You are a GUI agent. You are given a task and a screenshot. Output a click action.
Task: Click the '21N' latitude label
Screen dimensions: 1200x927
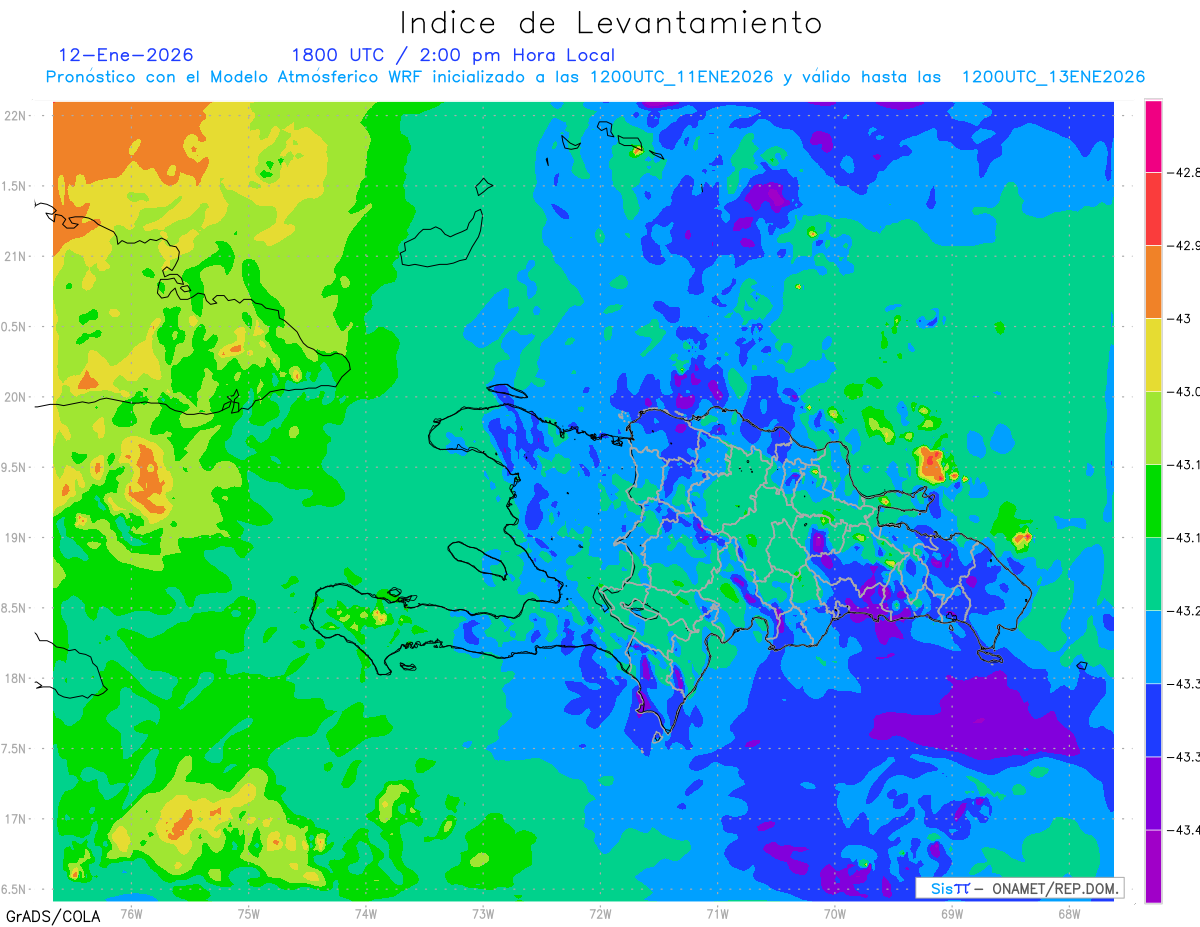17,256
